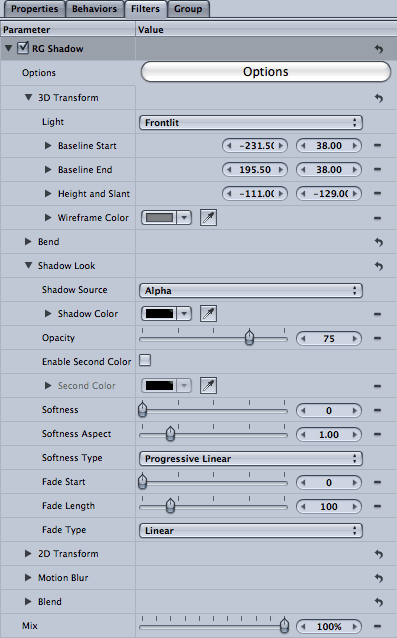
Task: Open animation menu for Shadow Color
Action: 377,314
